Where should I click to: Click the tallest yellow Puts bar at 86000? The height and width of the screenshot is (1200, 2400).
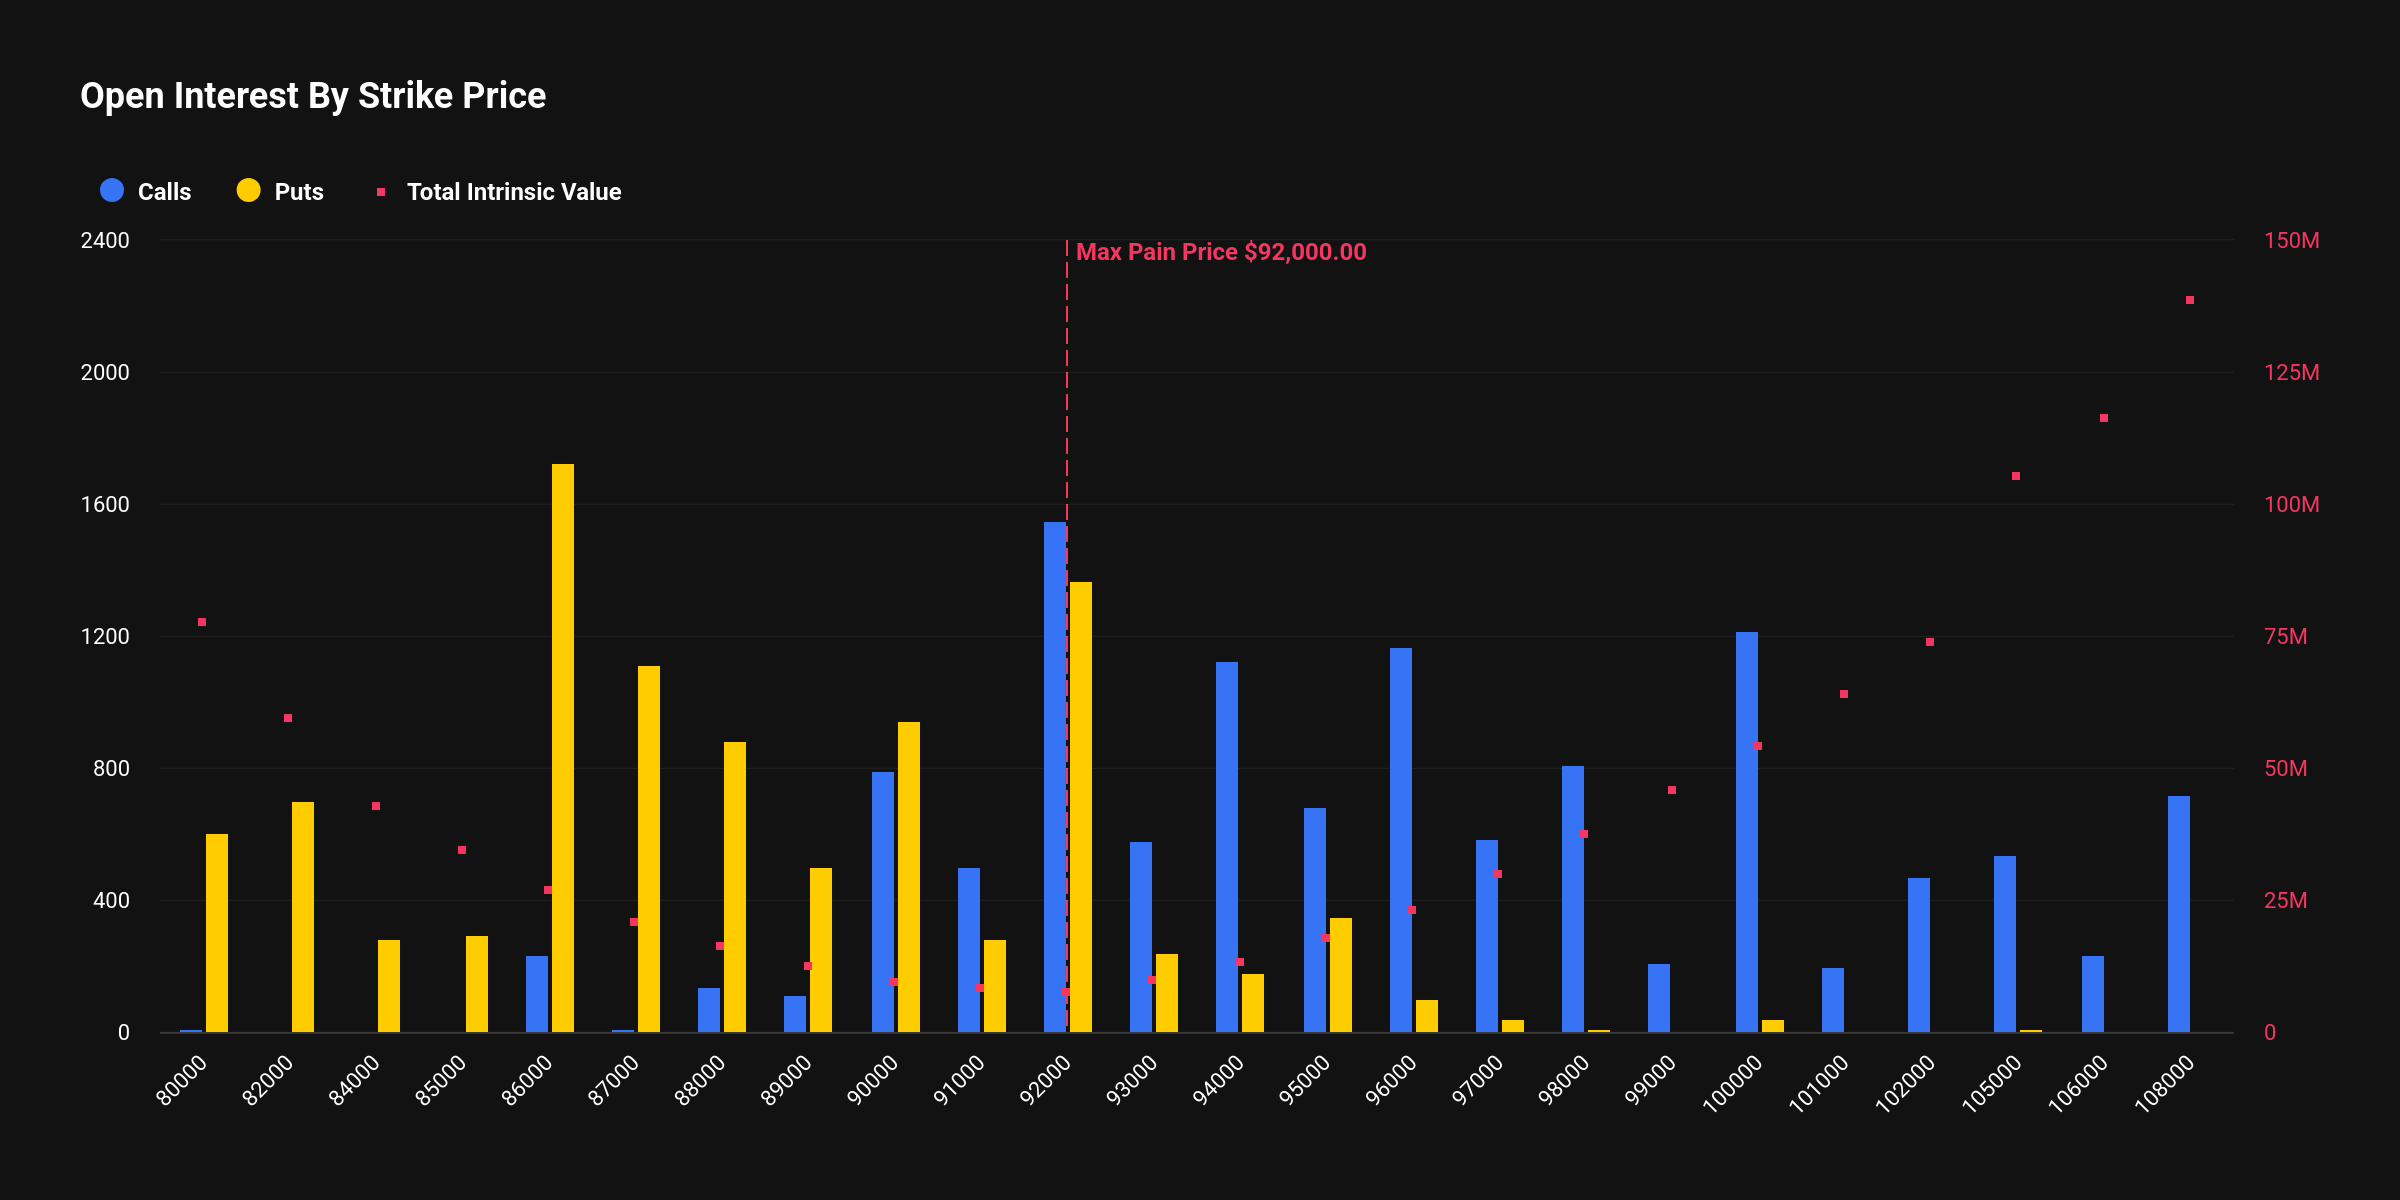click(x=563, y=750)
